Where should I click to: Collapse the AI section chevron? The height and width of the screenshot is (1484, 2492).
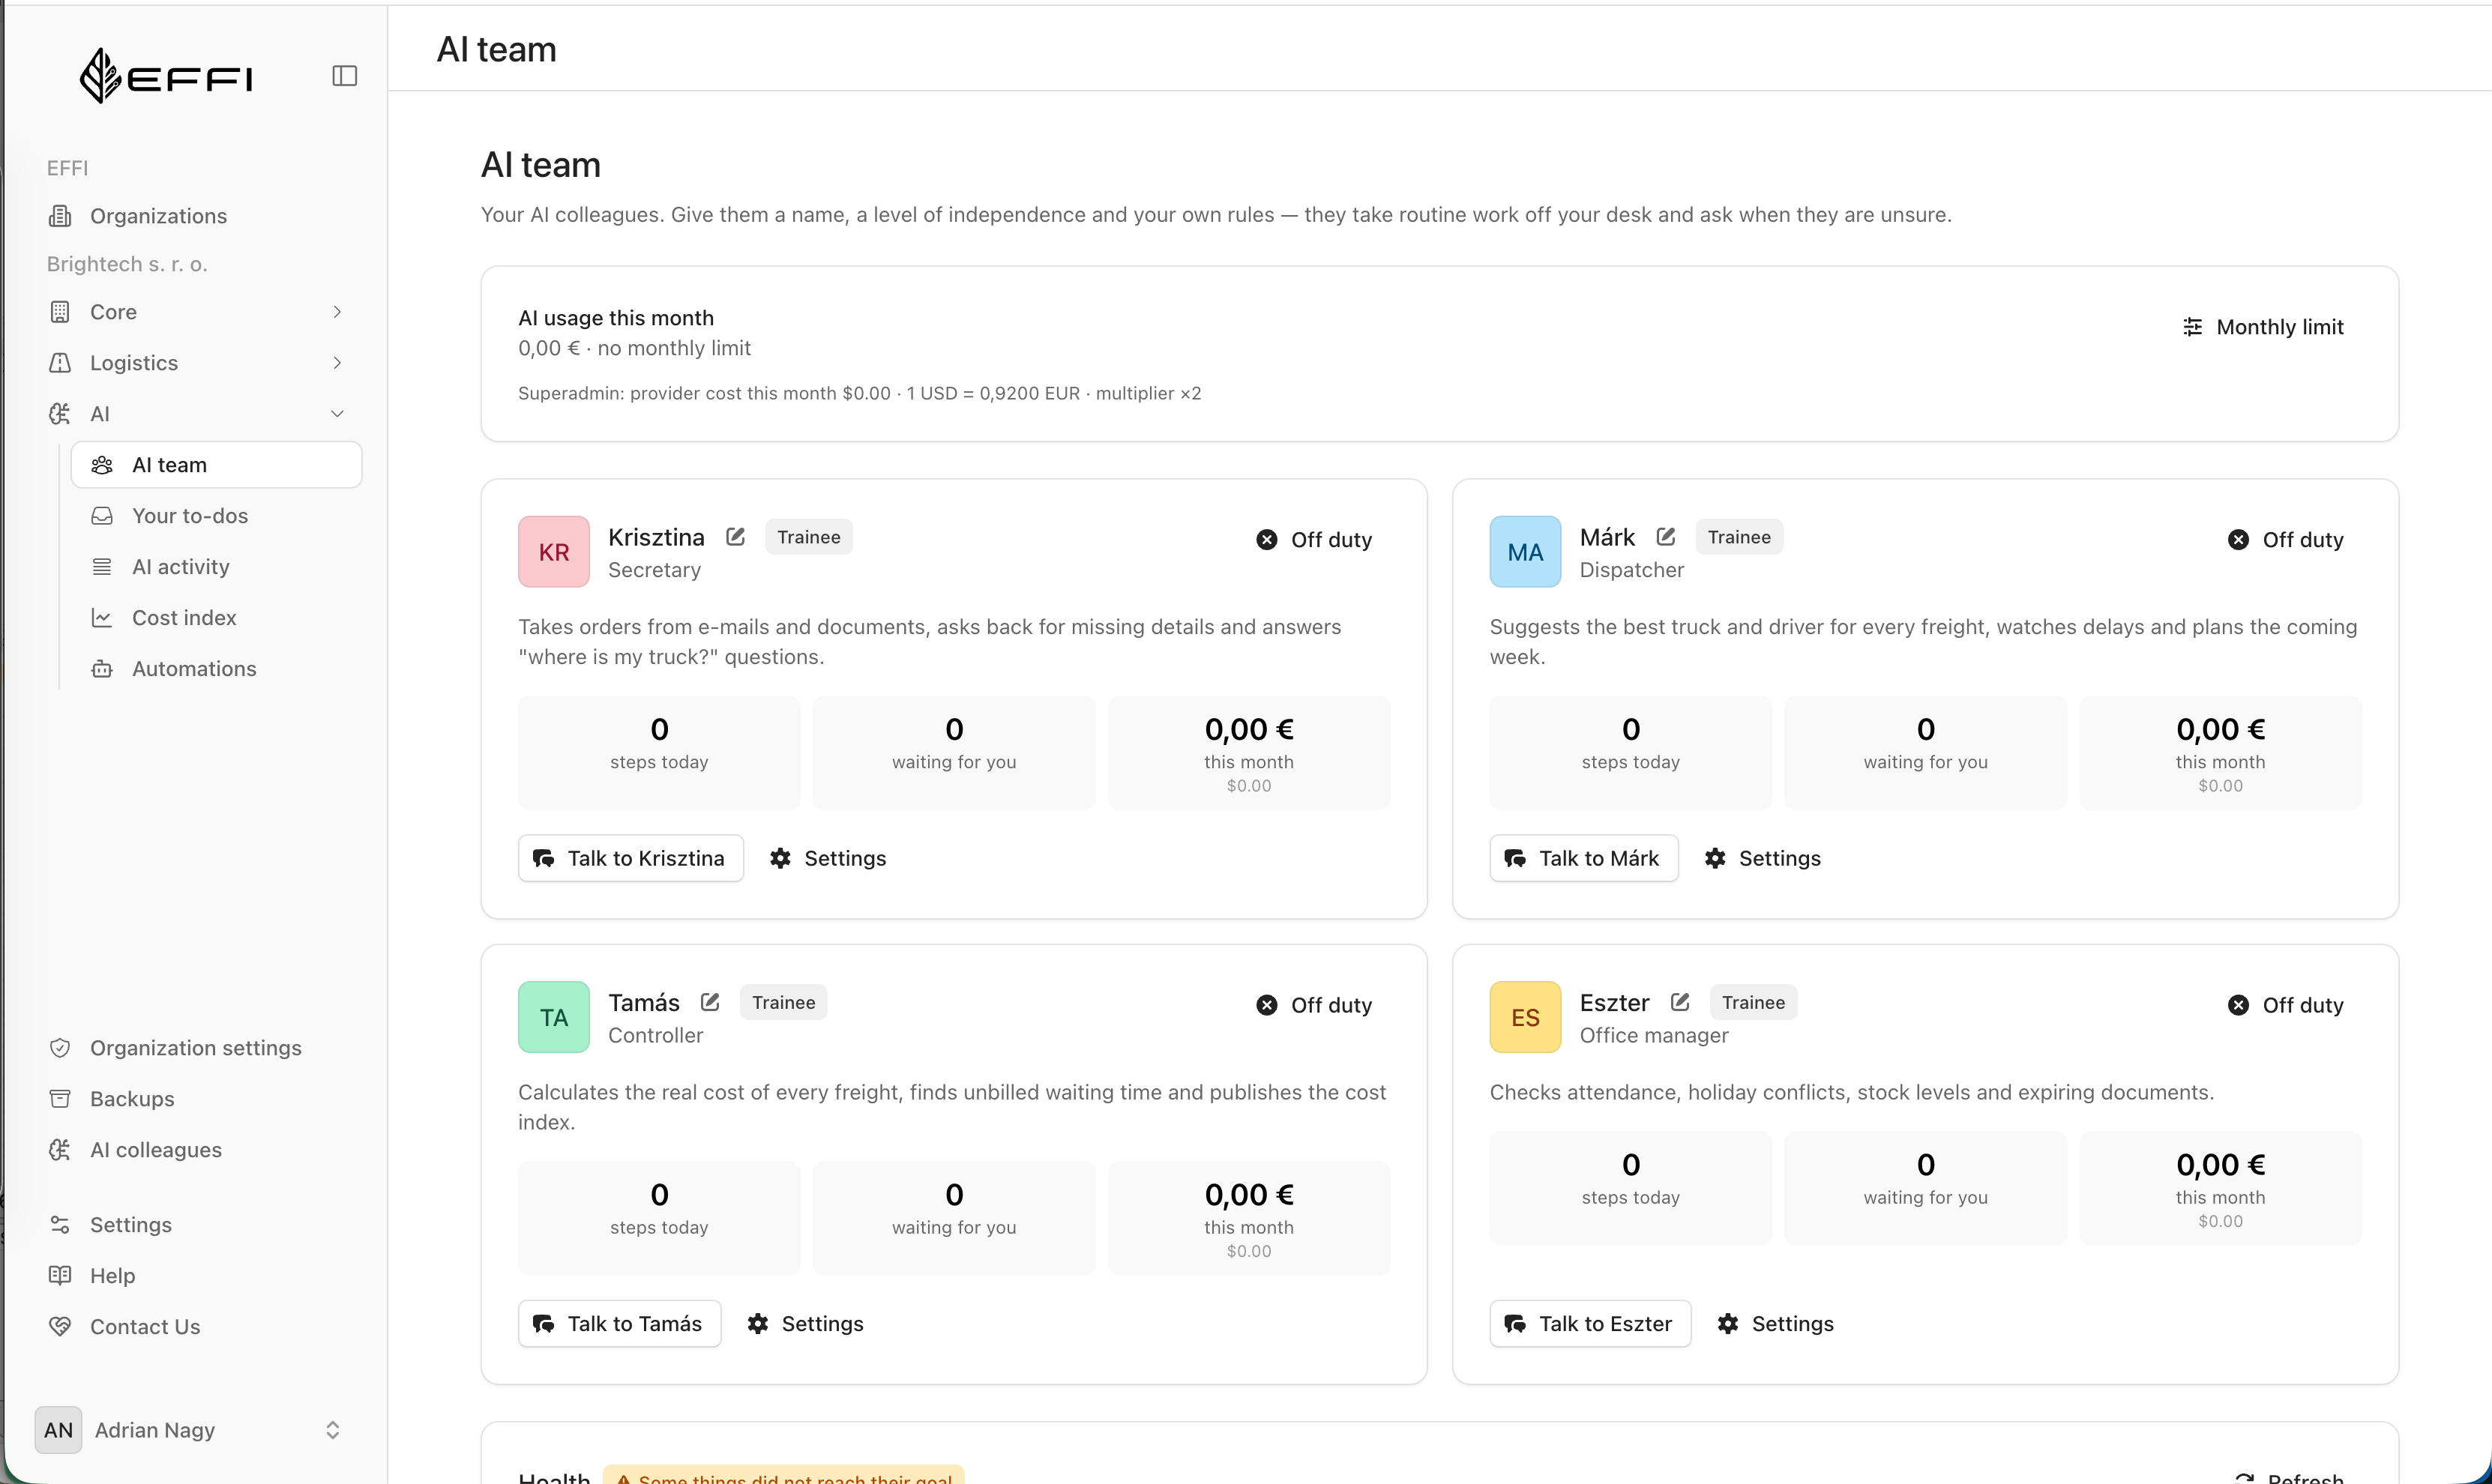pos(337,414)
